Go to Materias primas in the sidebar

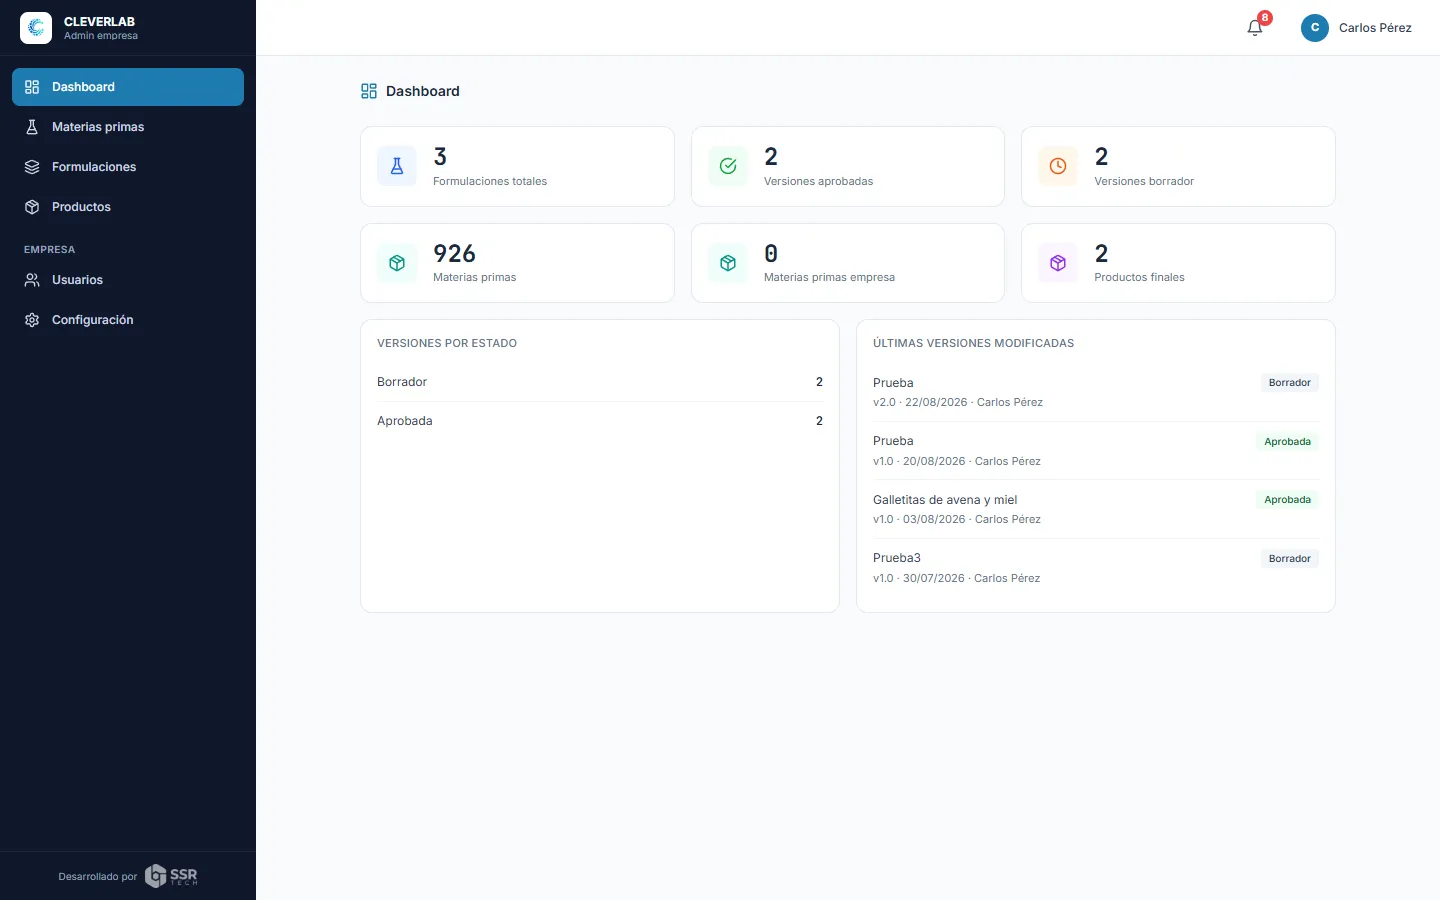point(128,127)
